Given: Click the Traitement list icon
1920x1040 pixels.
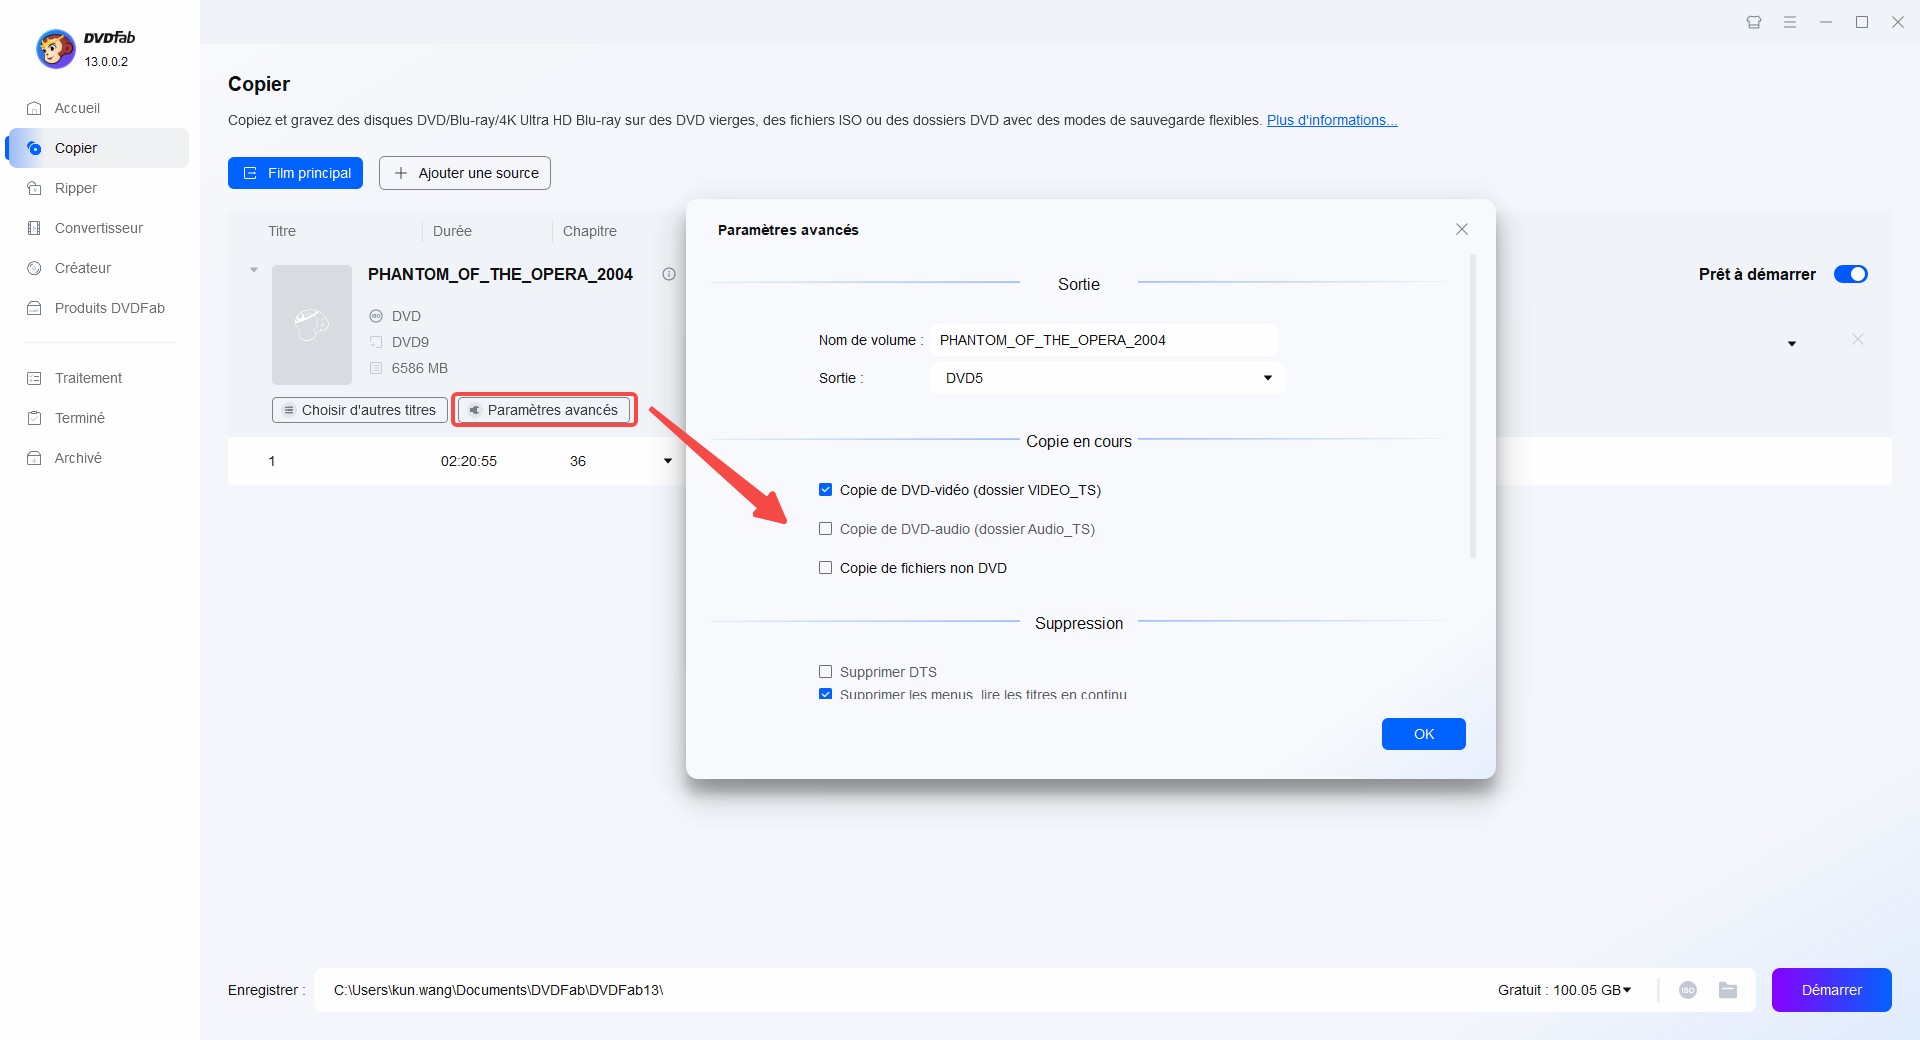Looking at the screenshot, I should coord(34,378).
